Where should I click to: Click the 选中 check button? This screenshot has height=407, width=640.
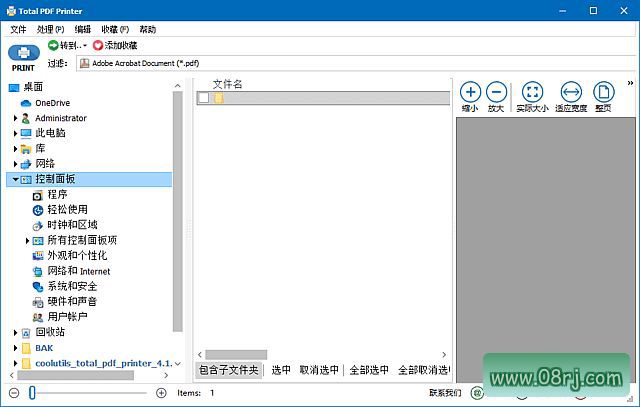pos(281,370)
